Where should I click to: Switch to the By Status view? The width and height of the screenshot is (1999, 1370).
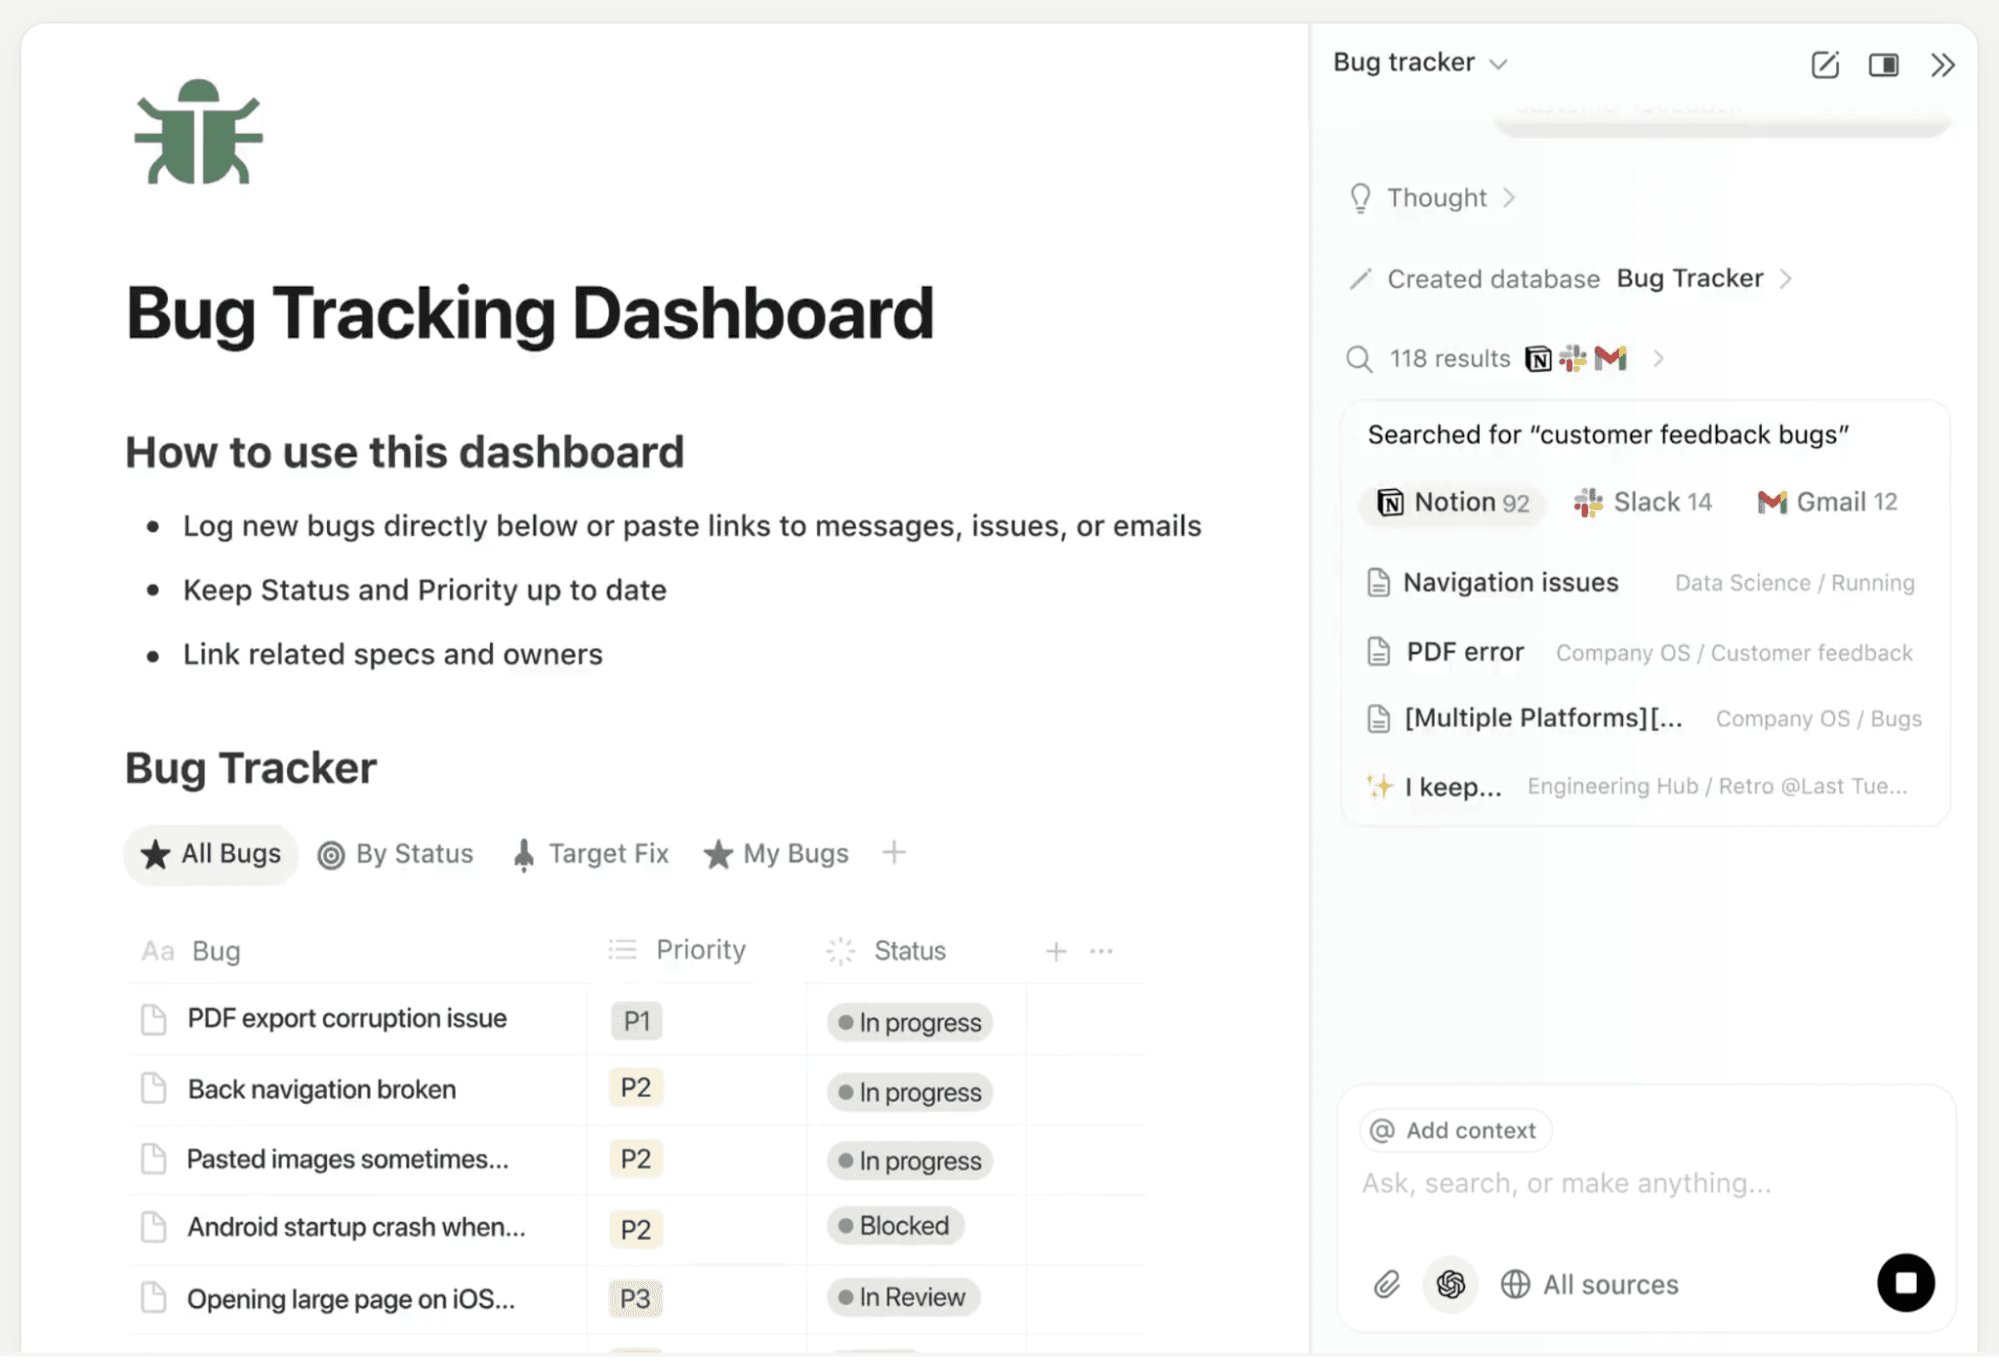[x=395, y=853]
